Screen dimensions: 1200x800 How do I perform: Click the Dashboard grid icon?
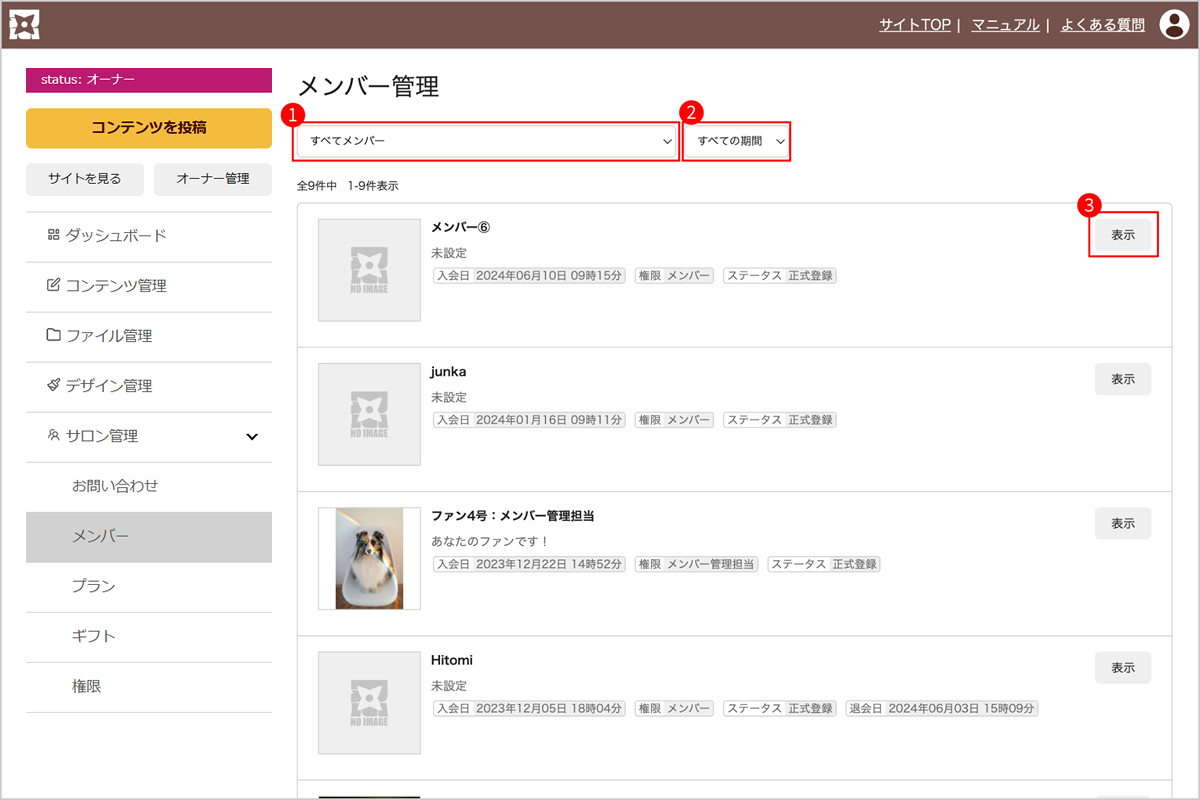54,236
